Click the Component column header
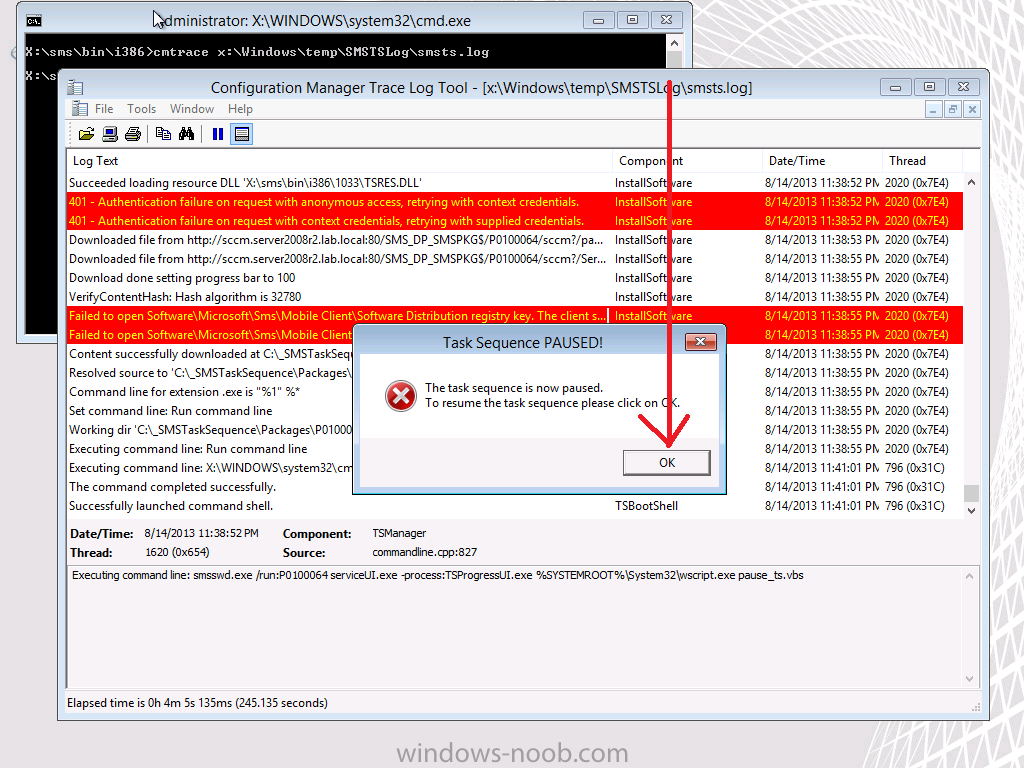Viewport: 1024px width, 768px height. [687, 161]
